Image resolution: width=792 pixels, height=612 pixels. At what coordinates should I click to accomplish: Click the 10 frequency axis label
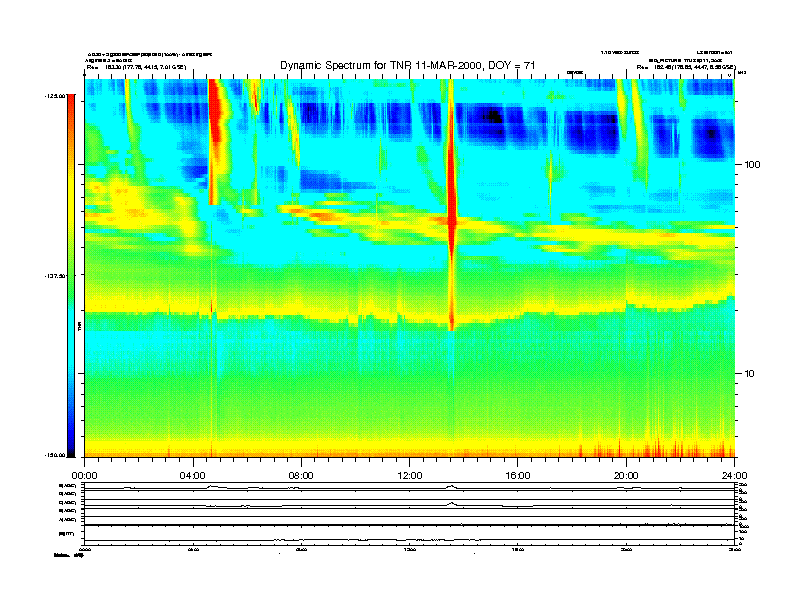pyautogui.click(x=750, y=374)
